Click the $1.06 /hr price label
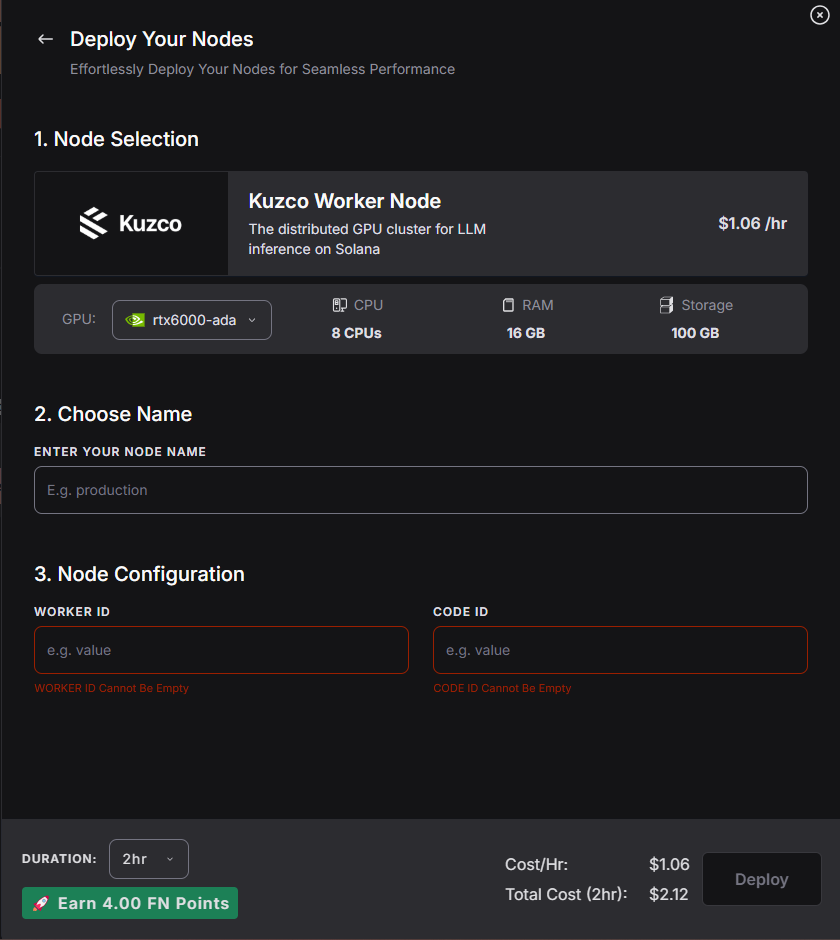 (x=752, y=224)
